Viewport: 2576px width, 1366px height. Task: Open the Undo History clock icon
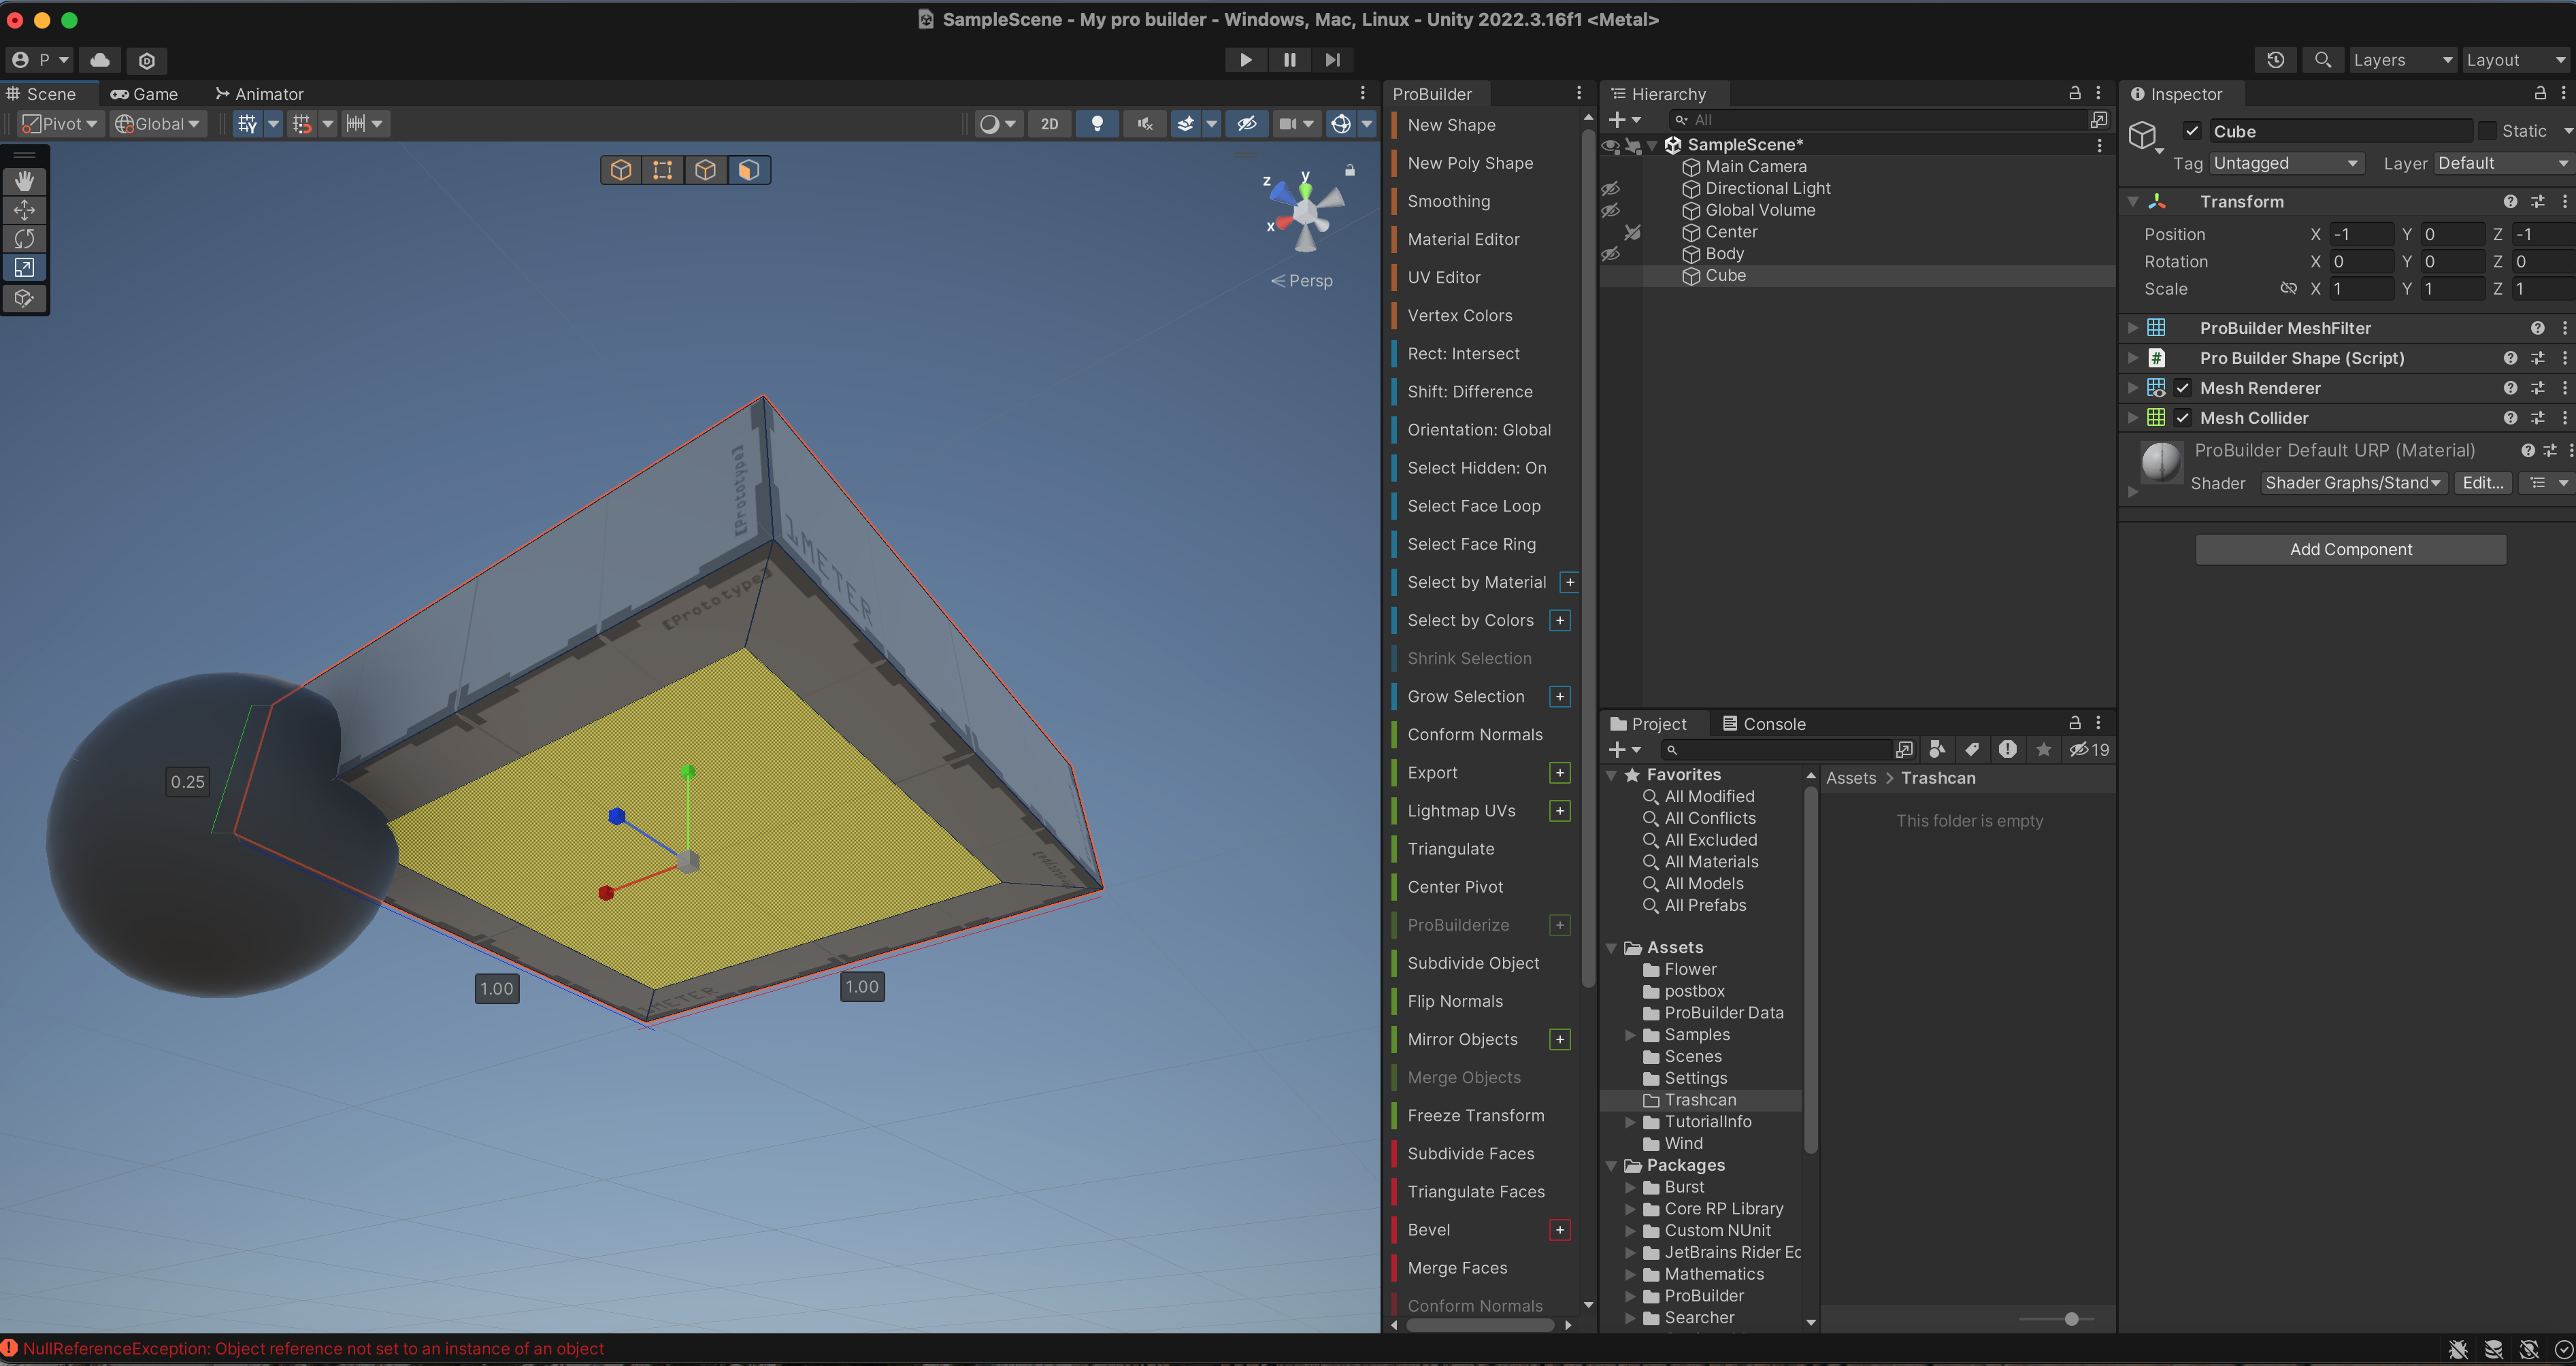point(2275,60)
